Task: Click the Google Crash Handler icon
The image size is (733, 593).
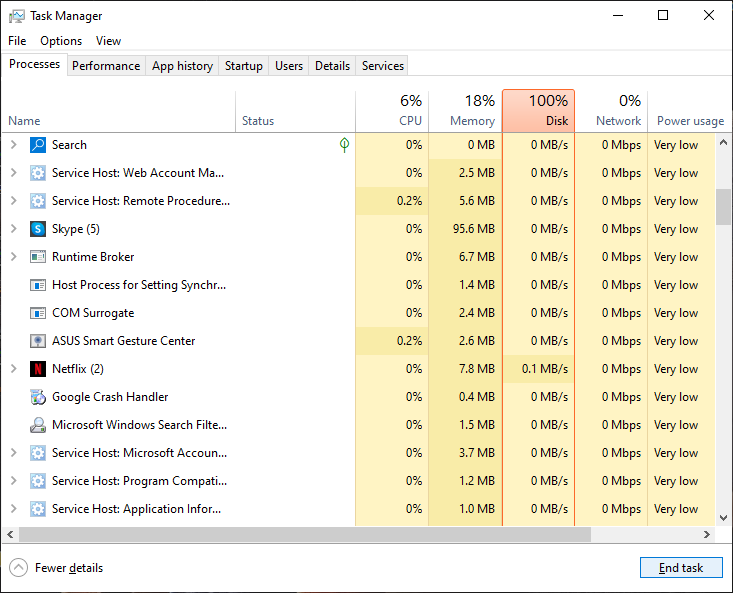Action: coord(38,397)
